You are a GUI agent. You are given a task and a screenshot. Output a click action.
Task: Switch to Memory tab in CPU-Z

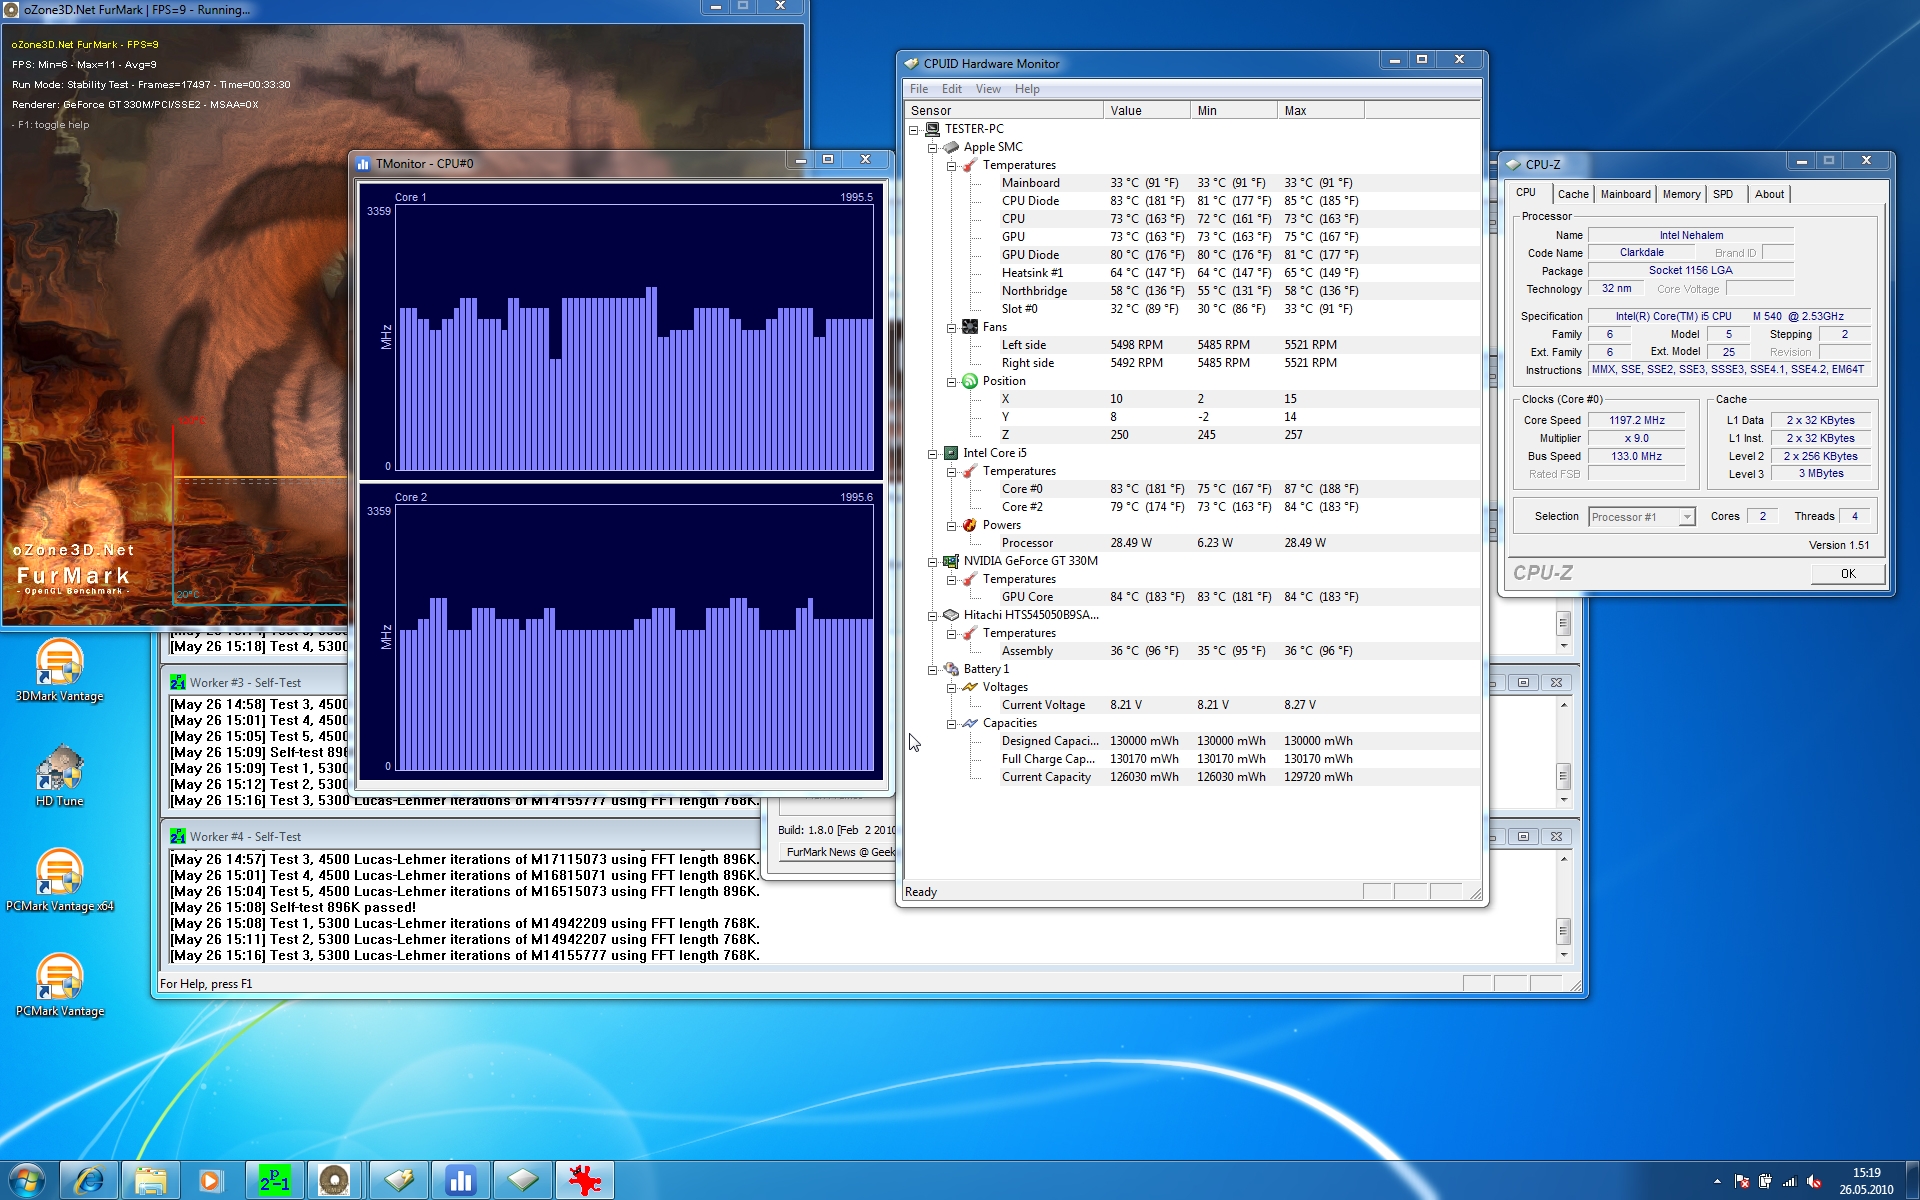1681,194
